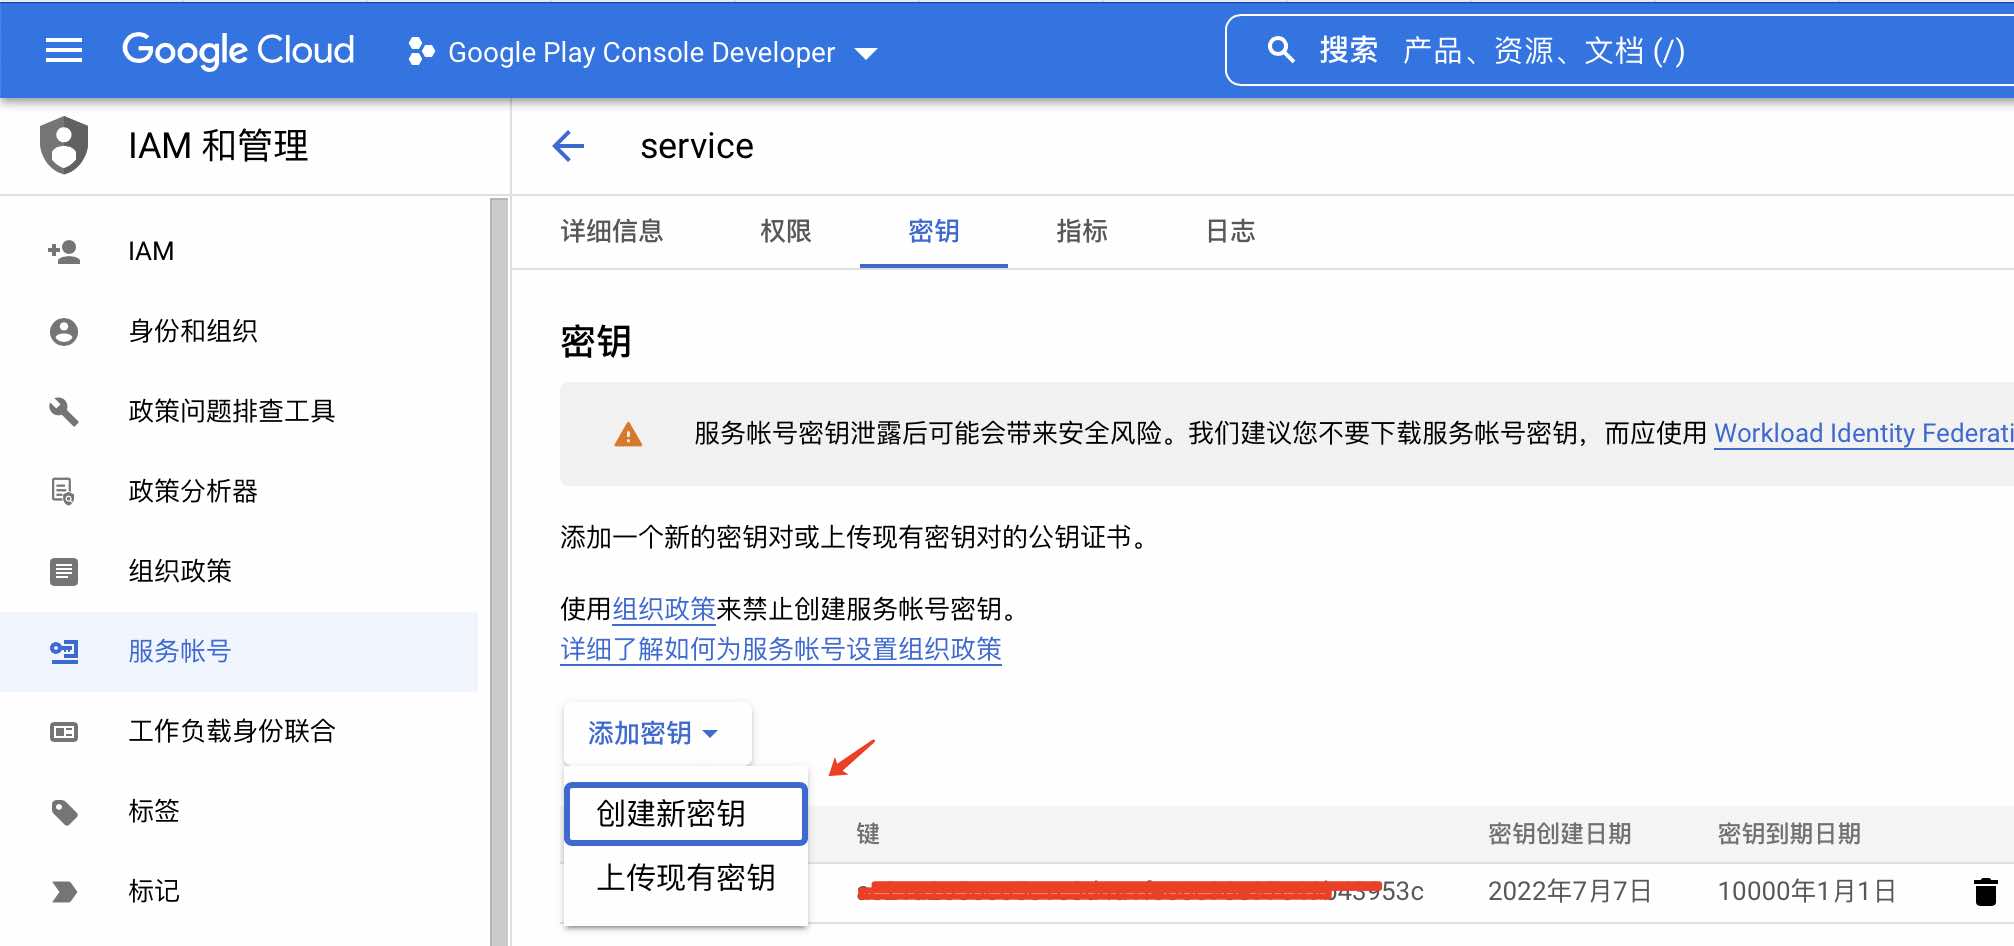
Task: Follow the 组织政策 inline link
Action: pyautogui.click(x=664, y=609)
